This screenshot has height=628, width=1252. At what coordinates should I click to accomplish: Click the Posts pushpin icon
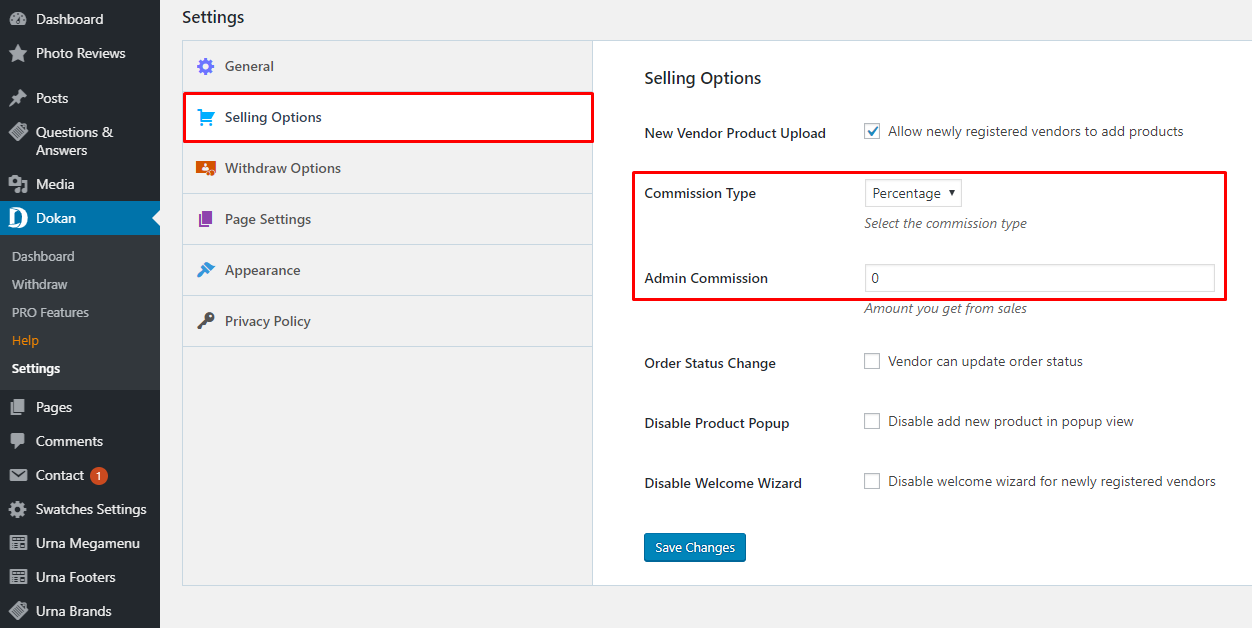pos(18,98)
